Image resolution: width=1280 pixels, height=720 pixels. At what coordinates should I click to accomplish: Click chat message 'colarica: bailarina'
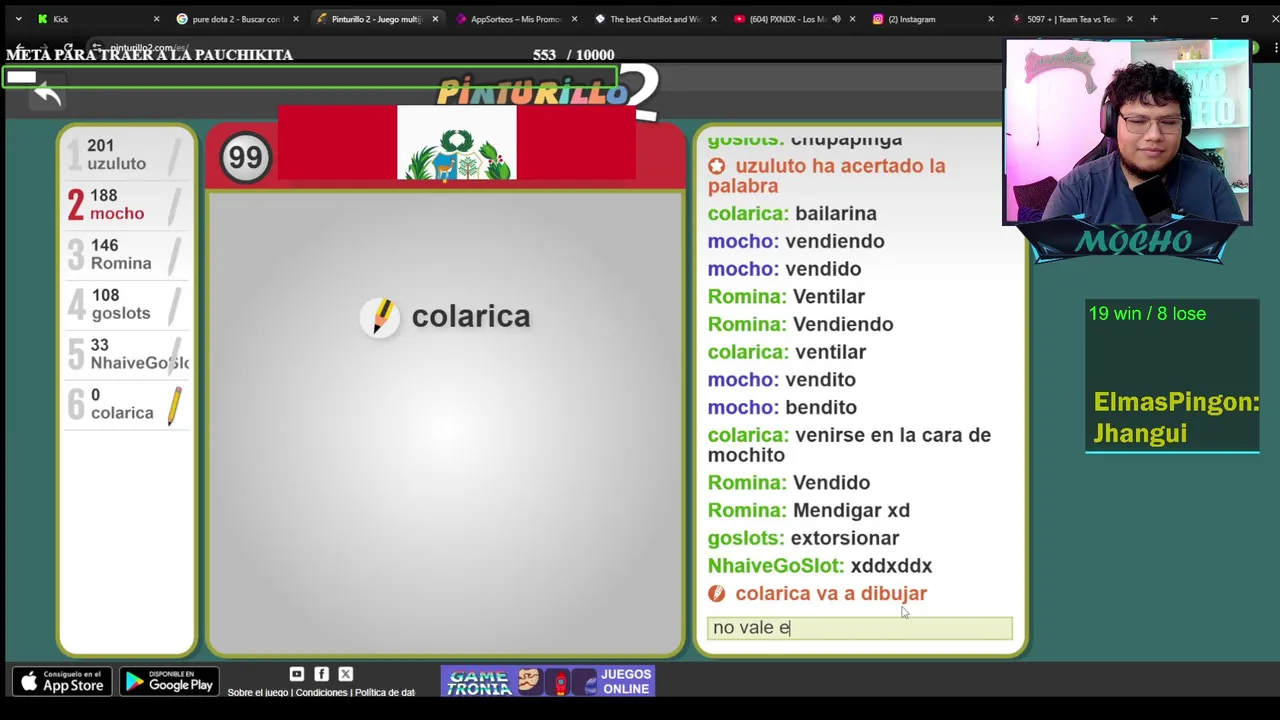coord(792,213)
